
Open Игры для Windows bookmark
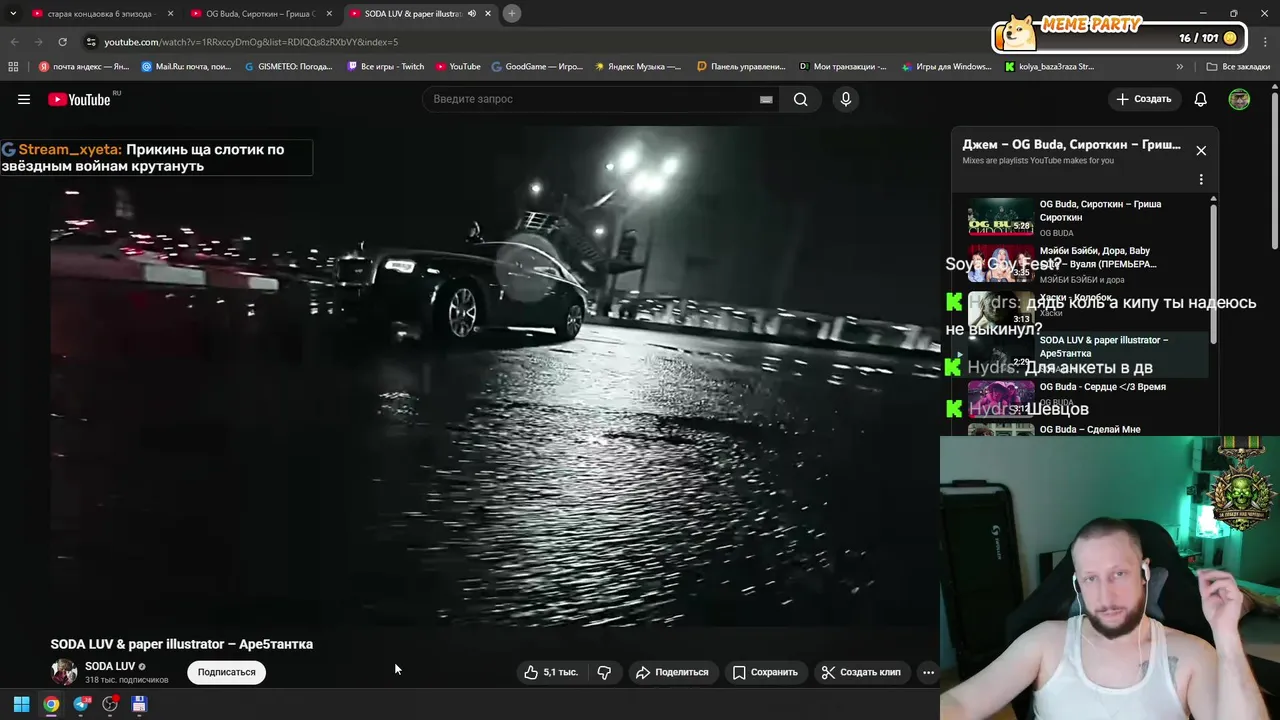[946, 67]
